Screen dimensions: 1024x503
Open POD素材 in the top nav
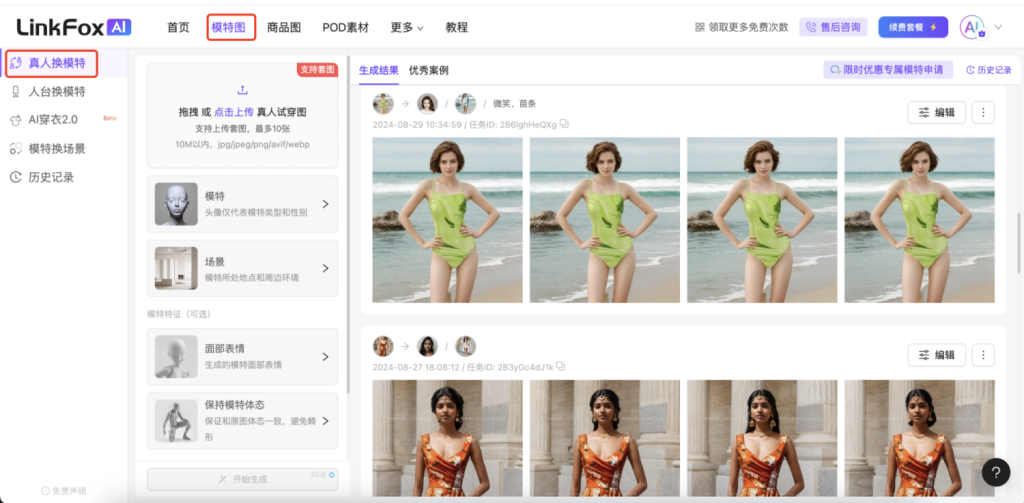point(345,27)
